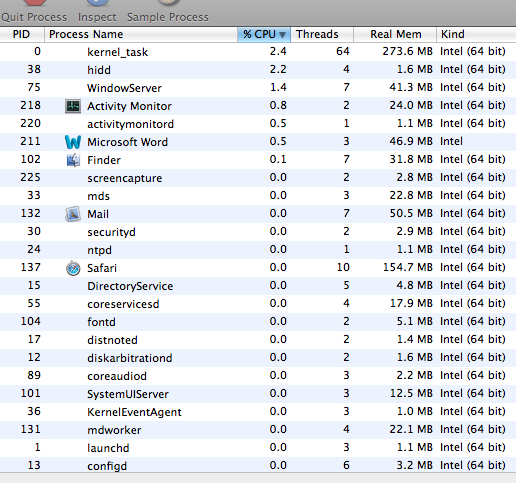The width and height of the screenshot is (516, 483).
Task: Click the Activity Monitor app icon
Action: point(73,106)
